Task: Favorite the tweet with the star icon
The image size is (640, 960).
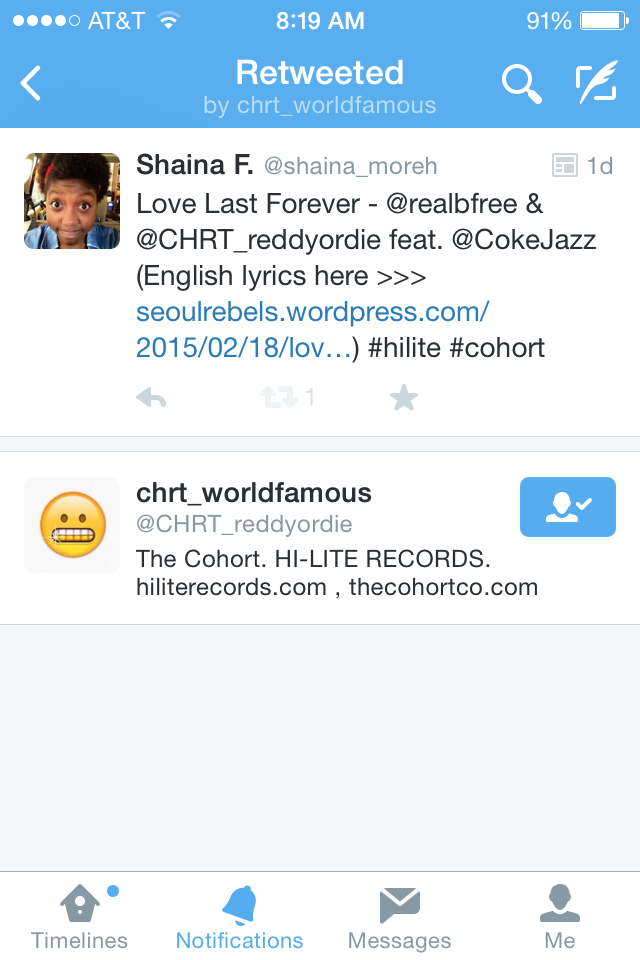Action: point(404,397)
